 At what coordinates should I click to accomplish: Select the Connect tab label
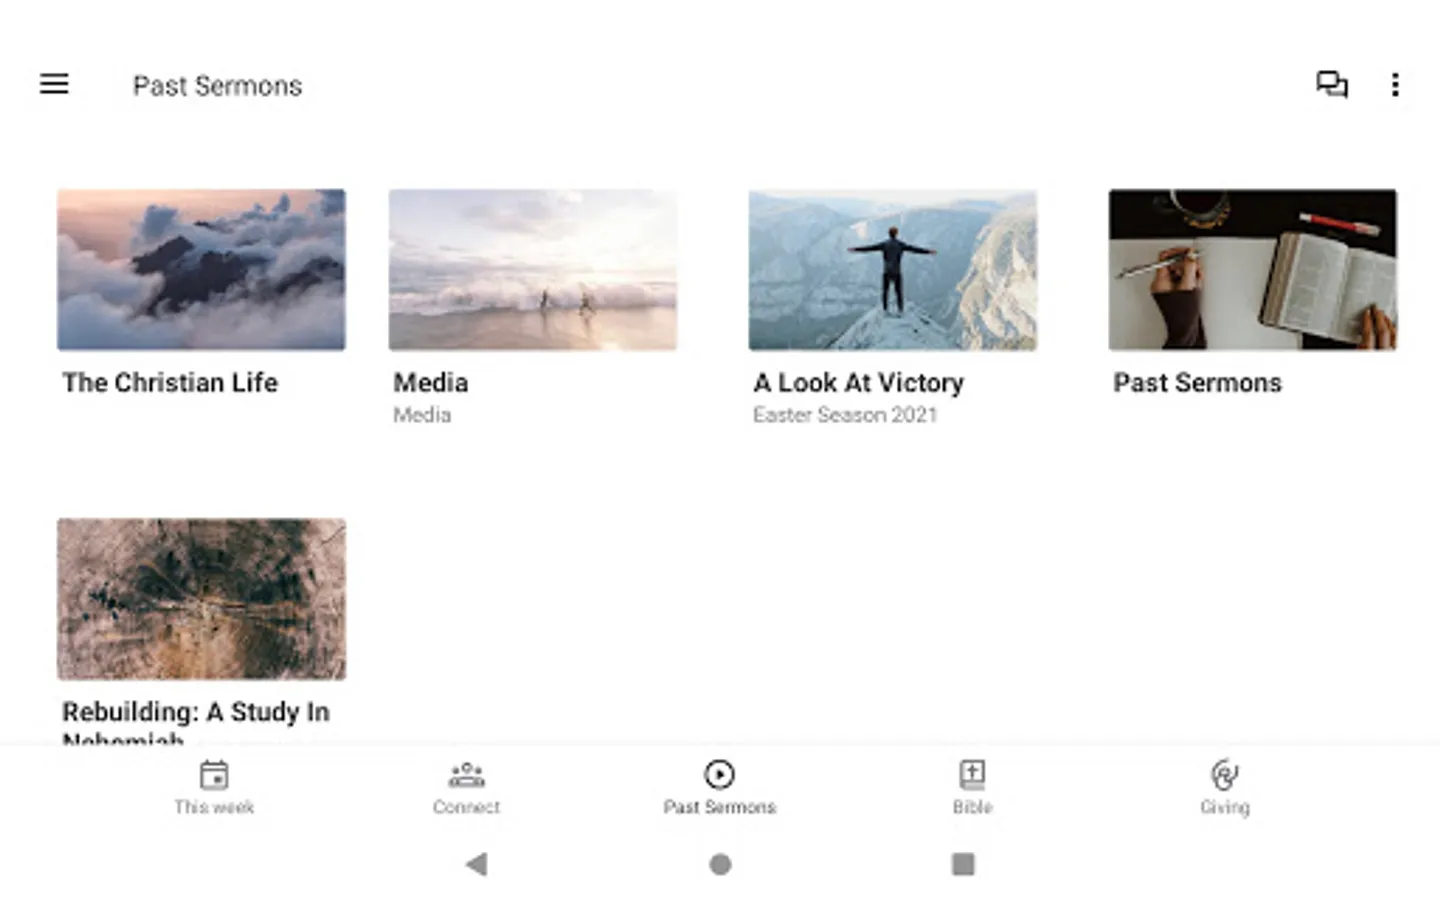(466, 807)
